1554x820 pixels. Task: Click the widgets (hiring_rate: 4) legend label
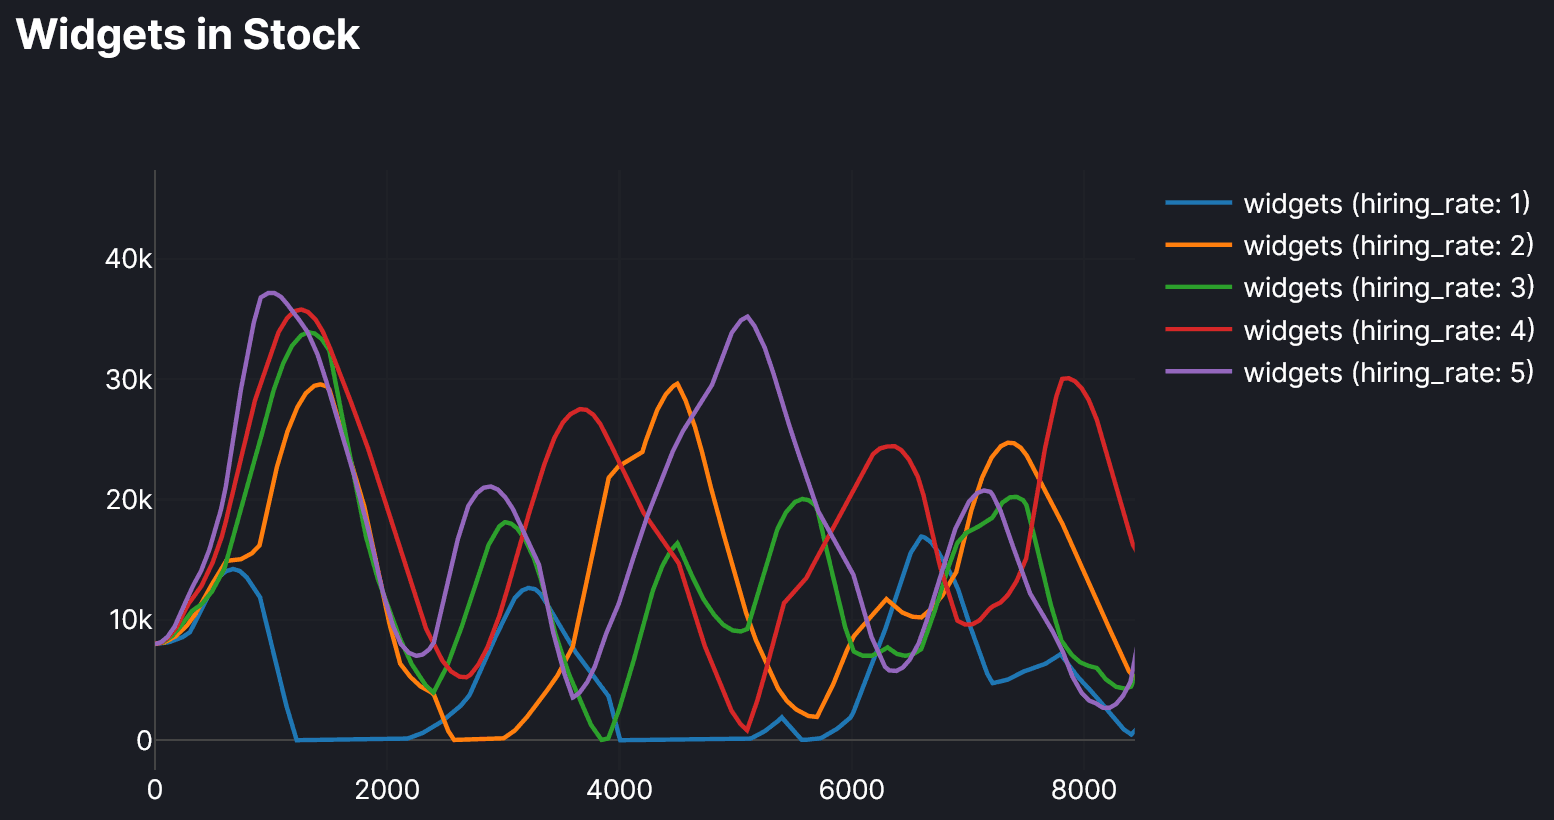1387,331
